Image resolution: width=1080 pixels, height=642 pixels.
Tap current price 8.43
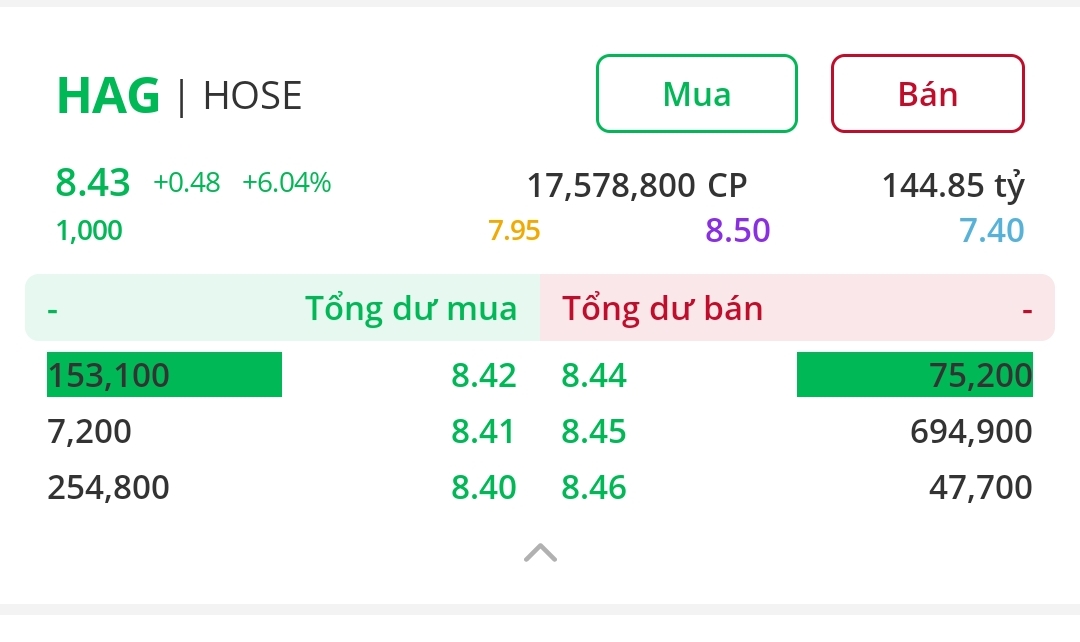[x=93, y=183]
